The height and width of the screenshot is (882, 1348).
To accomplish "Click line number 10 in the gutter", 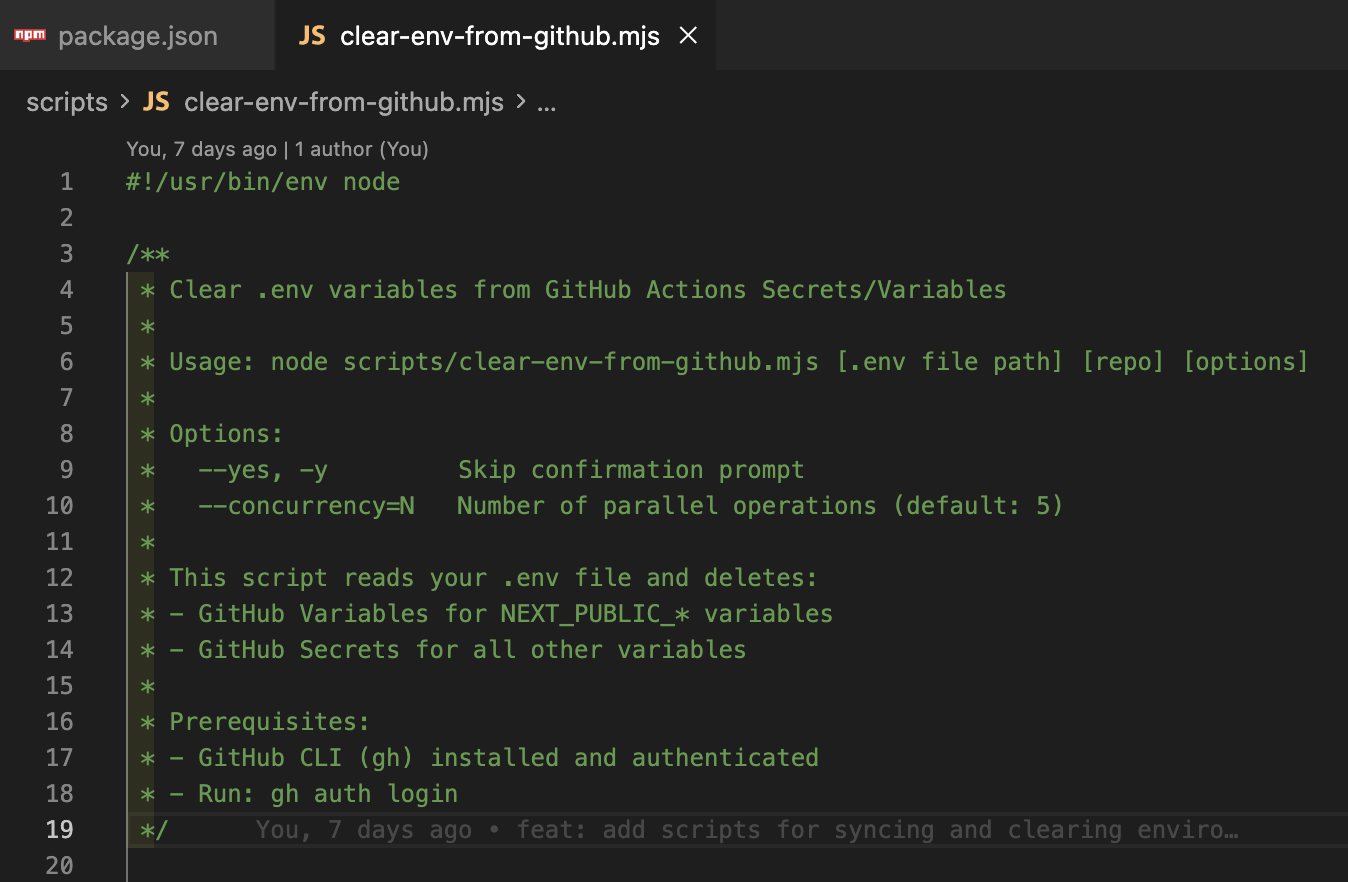I will [x=60, y=506].
